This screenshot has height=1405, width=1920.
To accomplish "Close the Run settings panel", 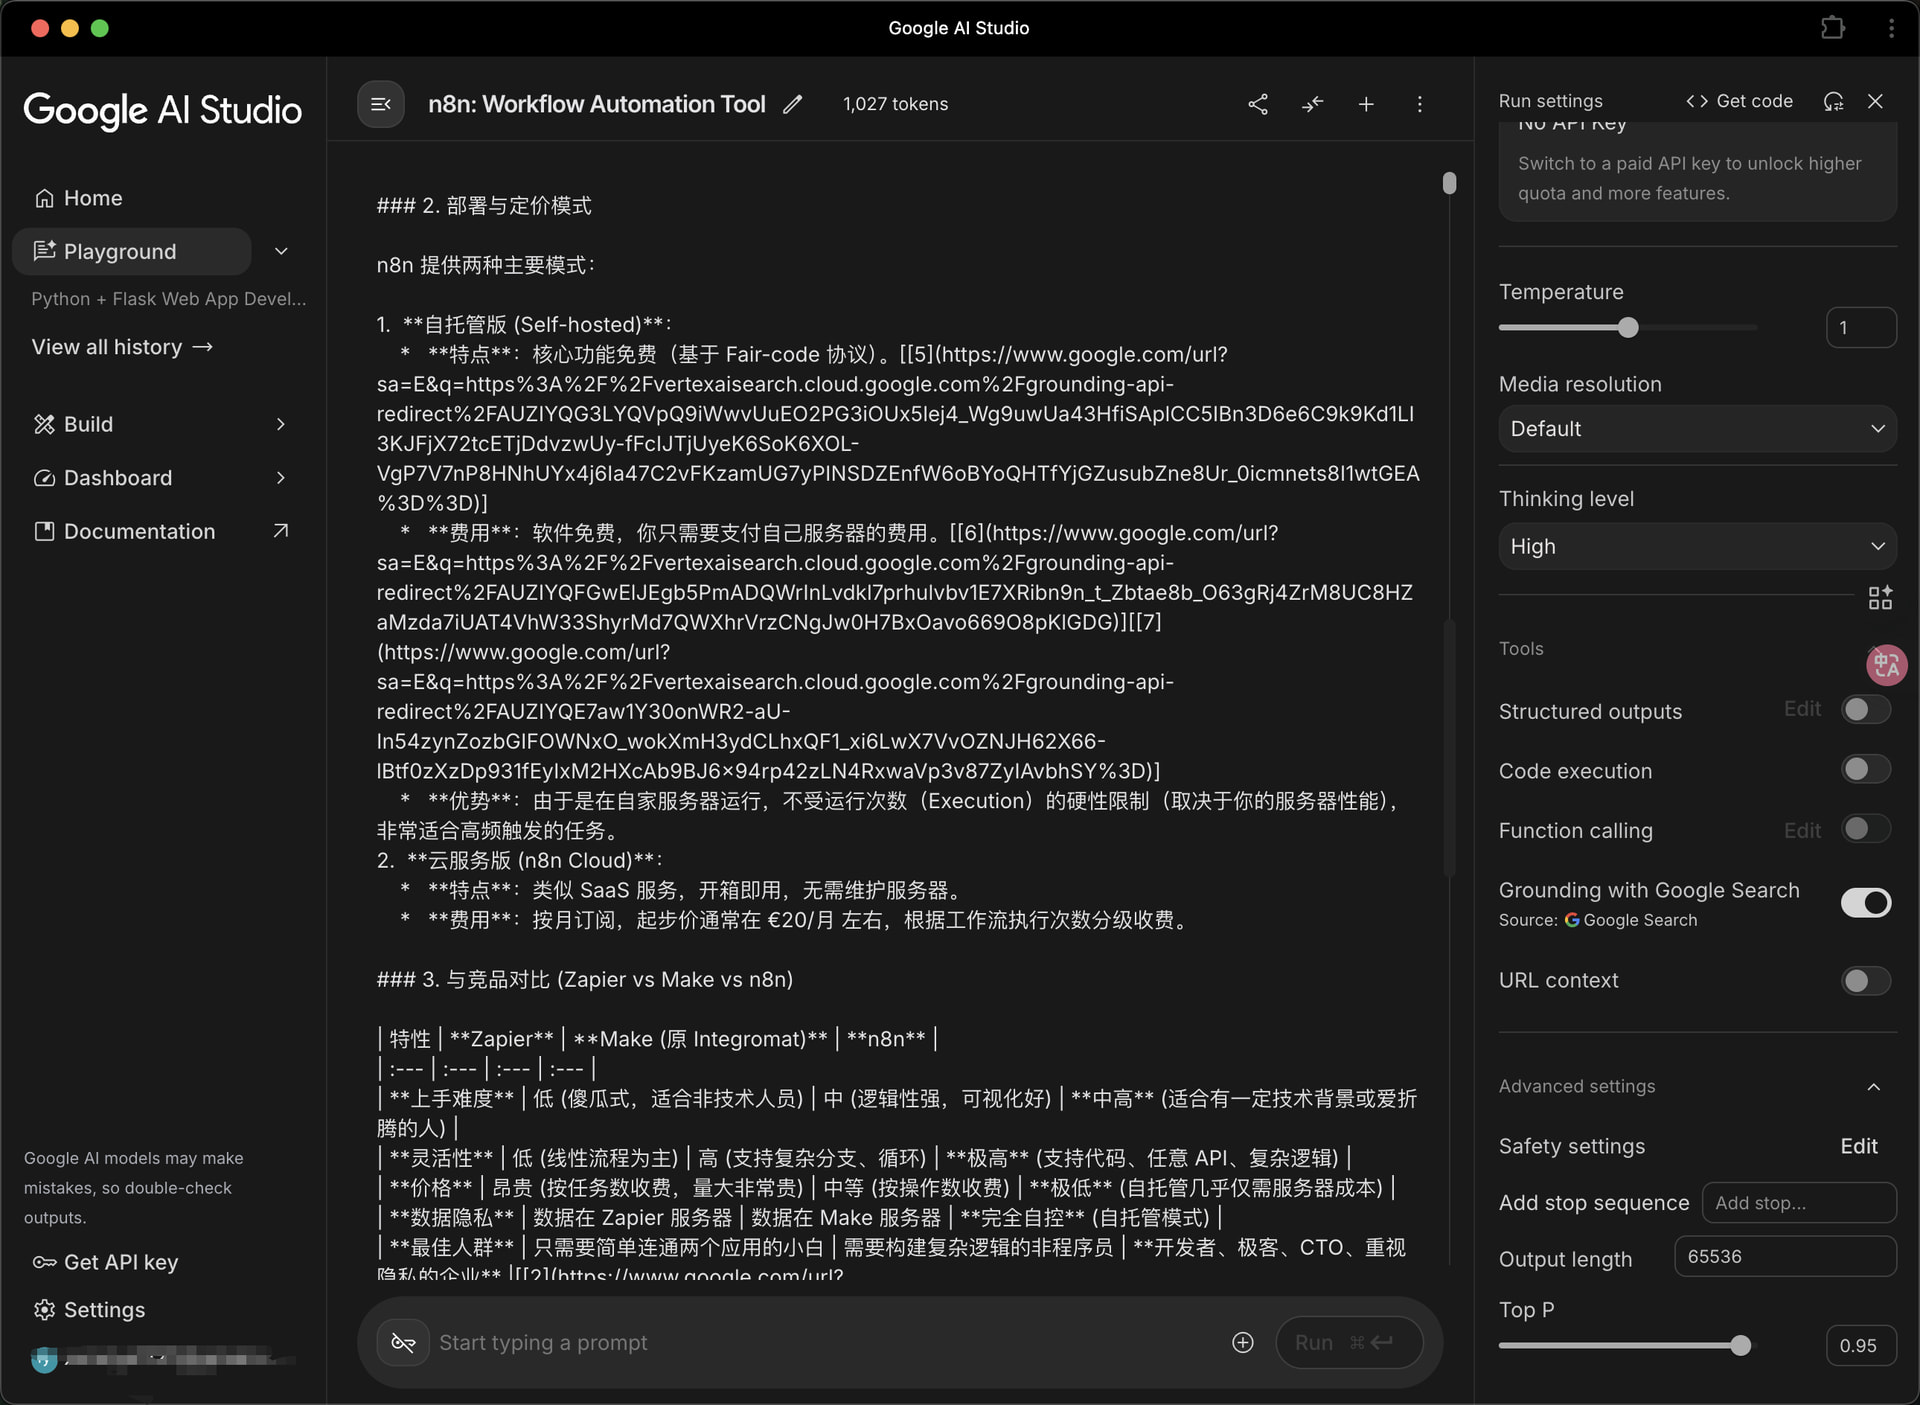I will pyautogui.click(x=1876, y=101).
